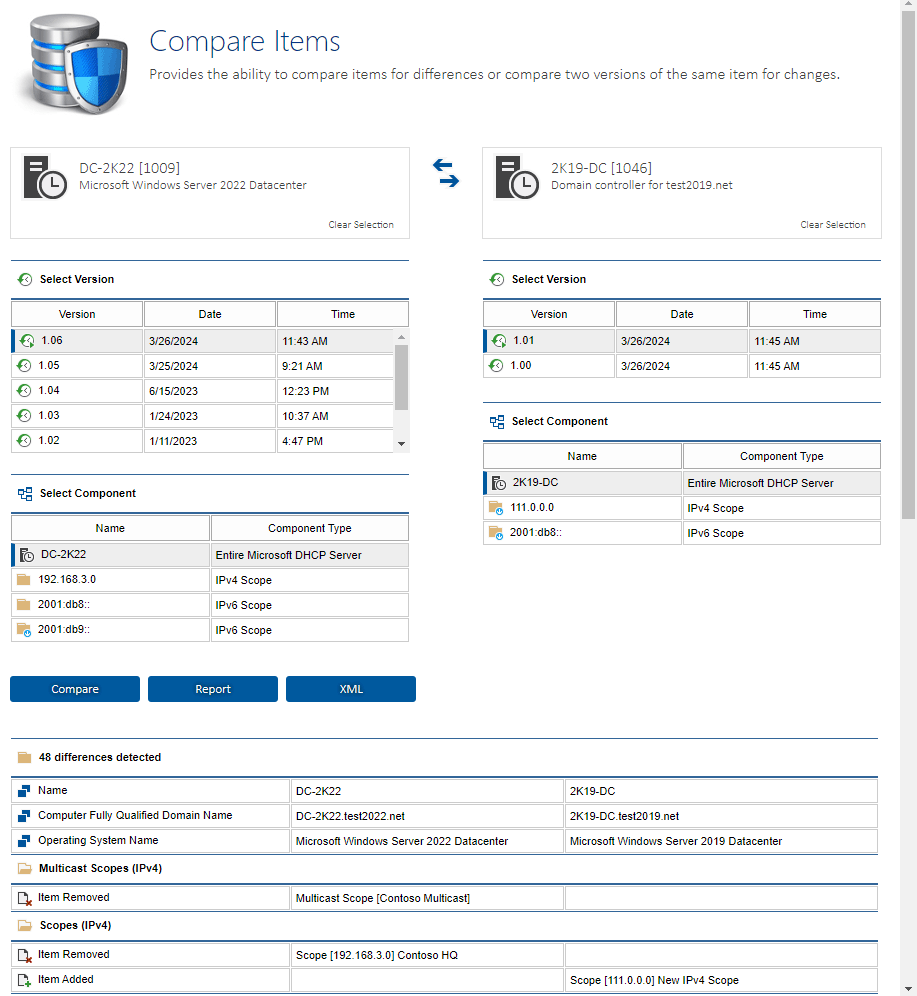Clear Selection for DC-2K22 item

coord(361,225)
